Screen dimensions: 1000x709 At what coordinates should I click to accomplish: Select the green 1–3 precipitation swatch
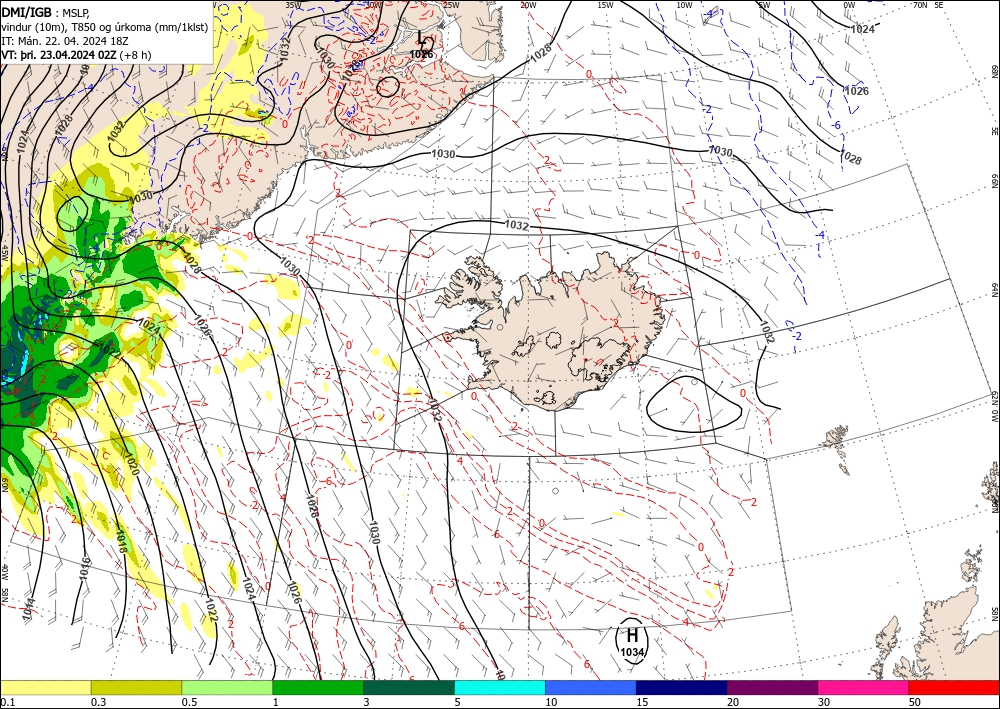[318, 687]
